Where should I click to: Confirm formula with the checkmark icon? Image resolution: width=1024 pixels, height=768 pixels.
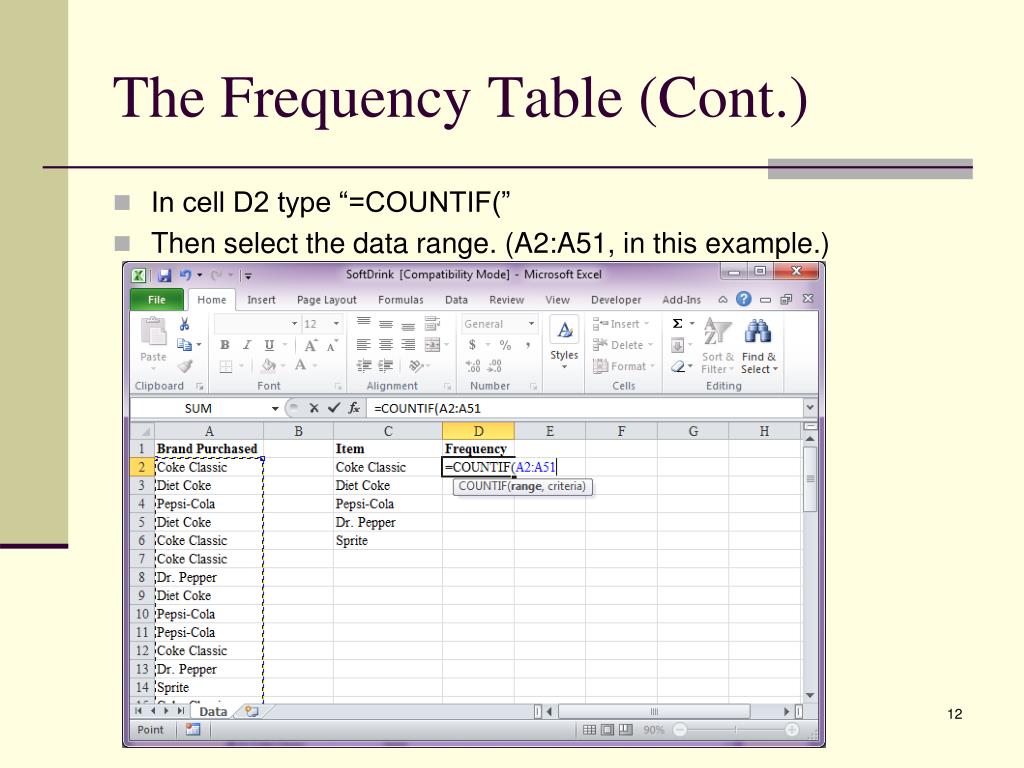coord(334,408)
